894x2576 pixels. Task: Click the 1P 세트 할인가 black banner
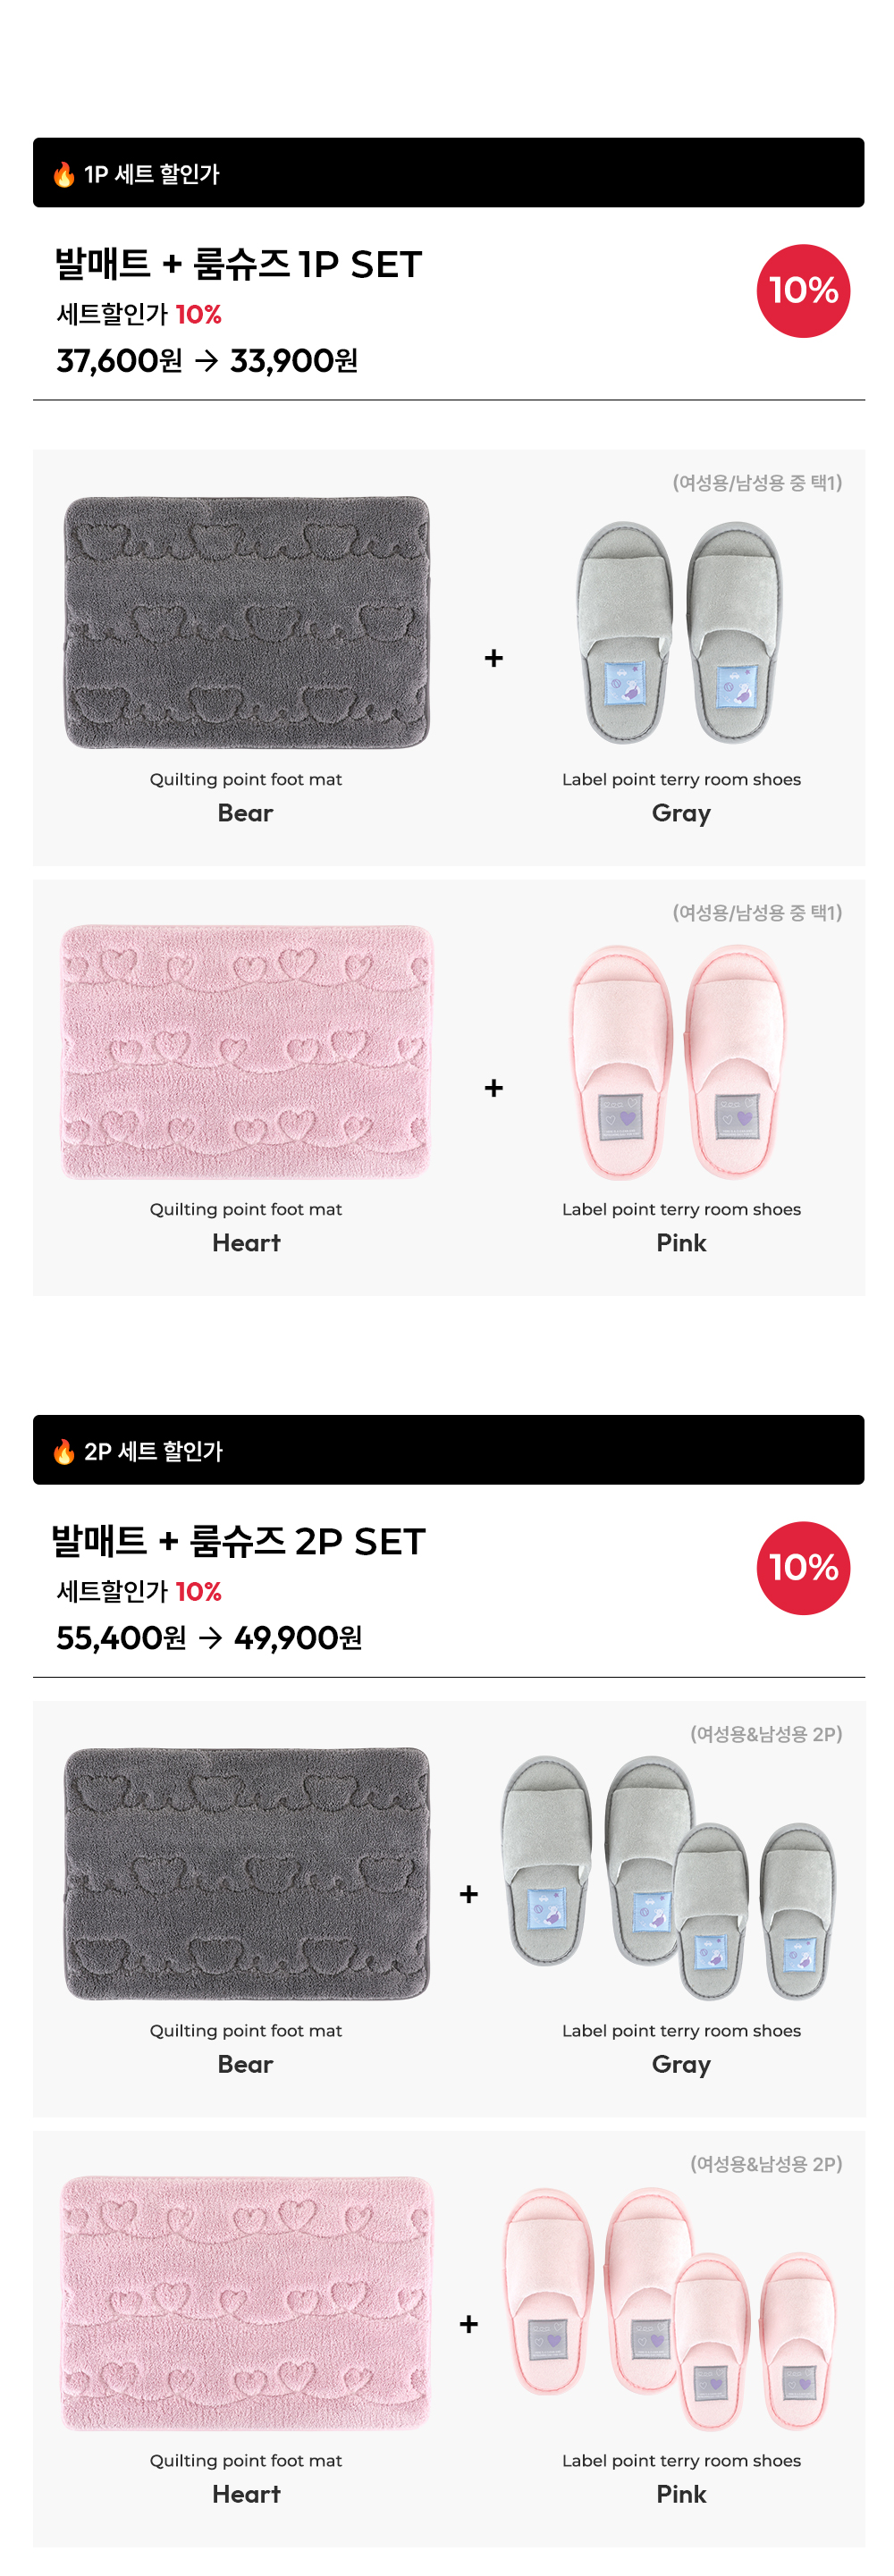(448, 173)
